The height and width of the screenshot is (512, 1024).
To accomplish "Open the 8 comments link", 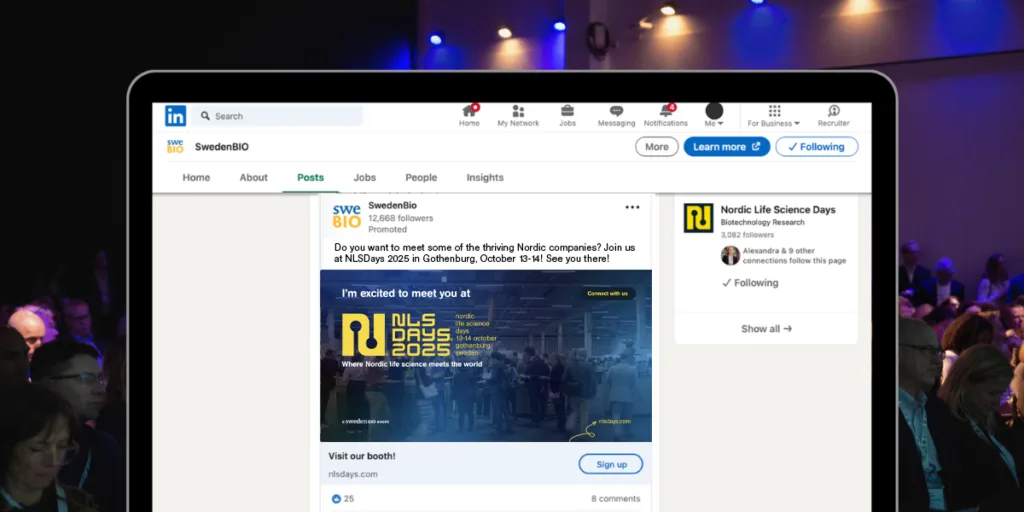I will tap(615, 499).
